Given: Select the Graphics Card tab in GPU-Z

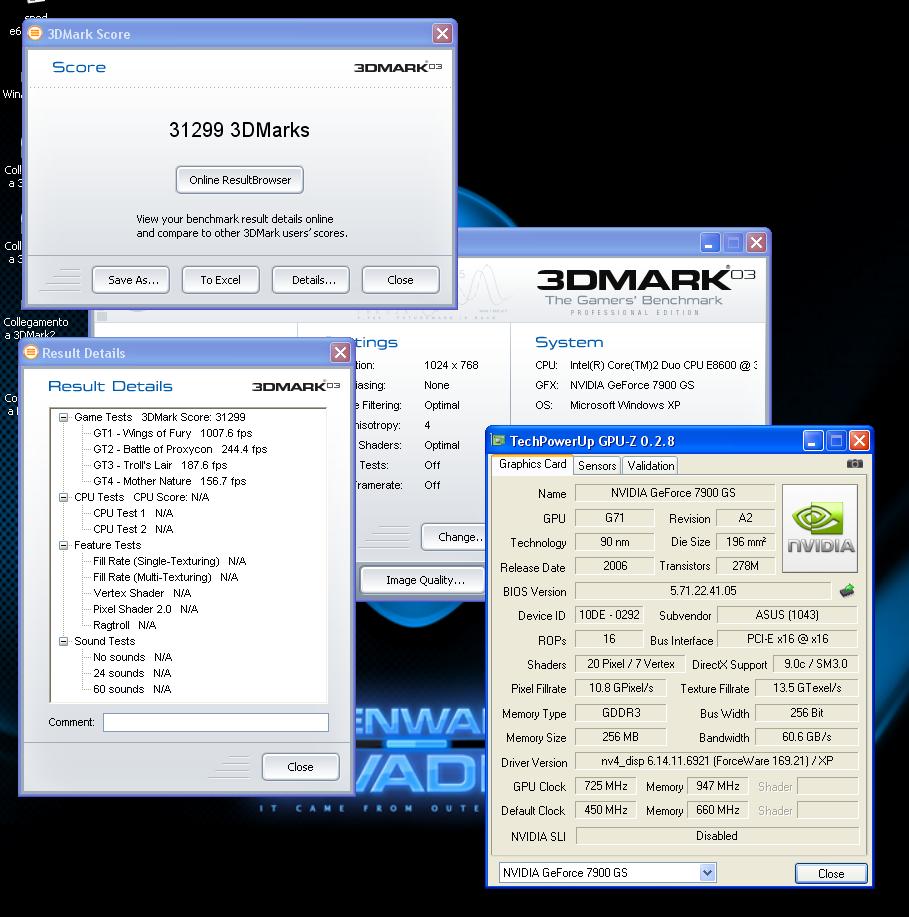Looking at the screenshot, I should tap(532, 464).
